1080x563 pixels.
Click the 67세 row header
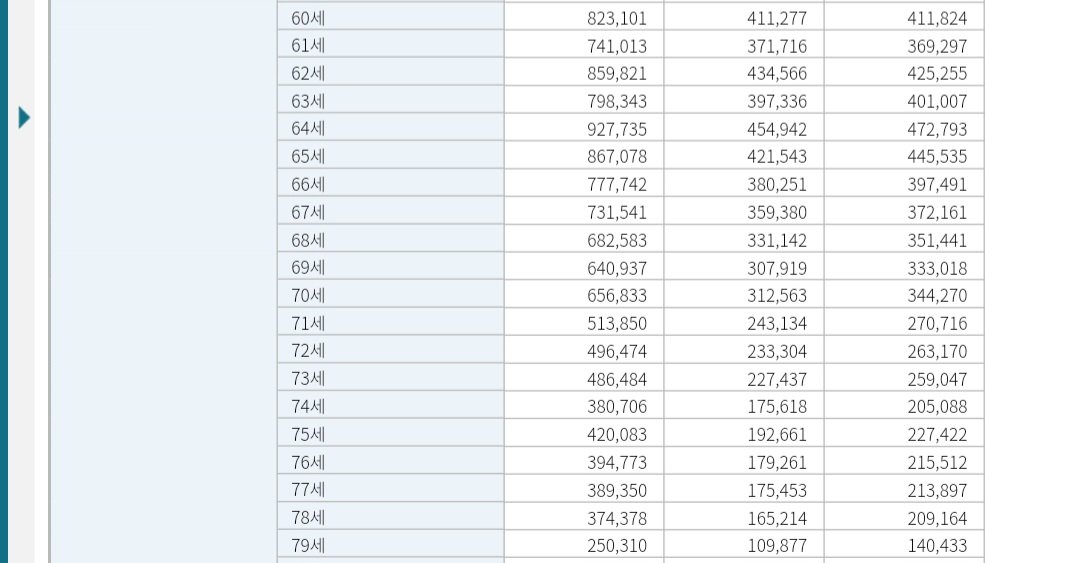point(391,212)
